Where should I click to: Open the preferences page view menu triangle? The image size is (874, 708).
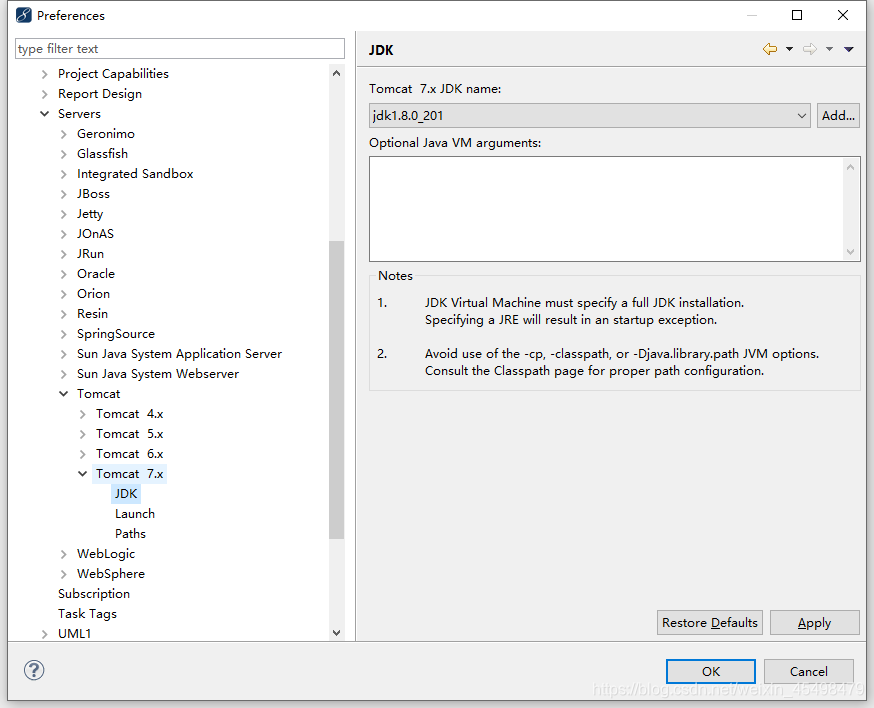[x=849, y=50]
